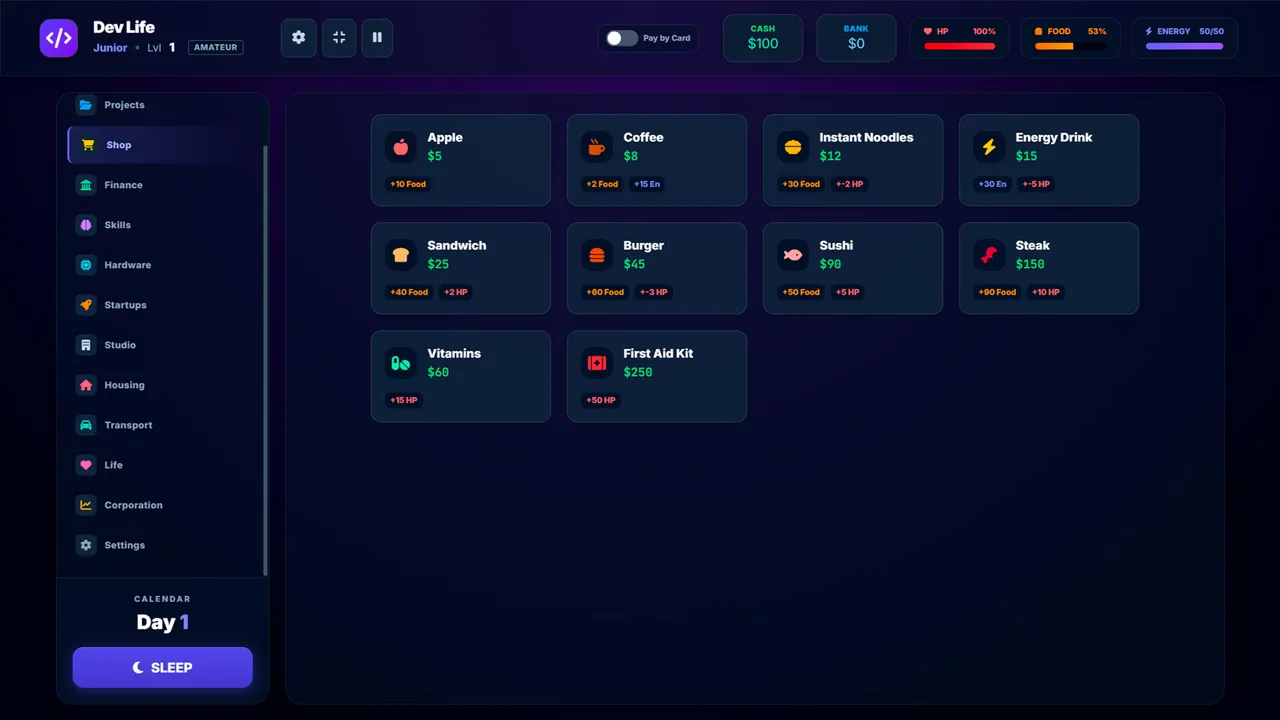1280x720 pixels.
Task: Click the Burger +60 Food tag
Action: point(605,292)
